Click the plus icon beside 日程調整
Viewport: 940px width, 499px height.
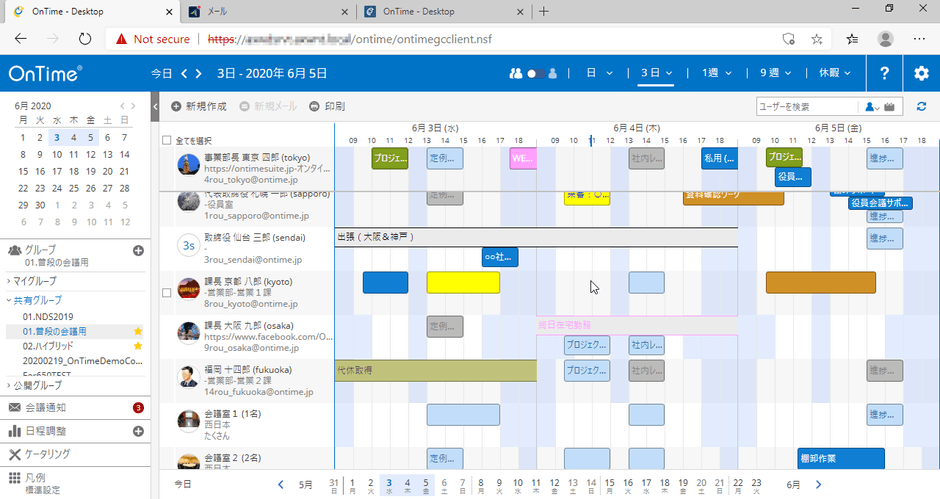[x=138, y=431]
